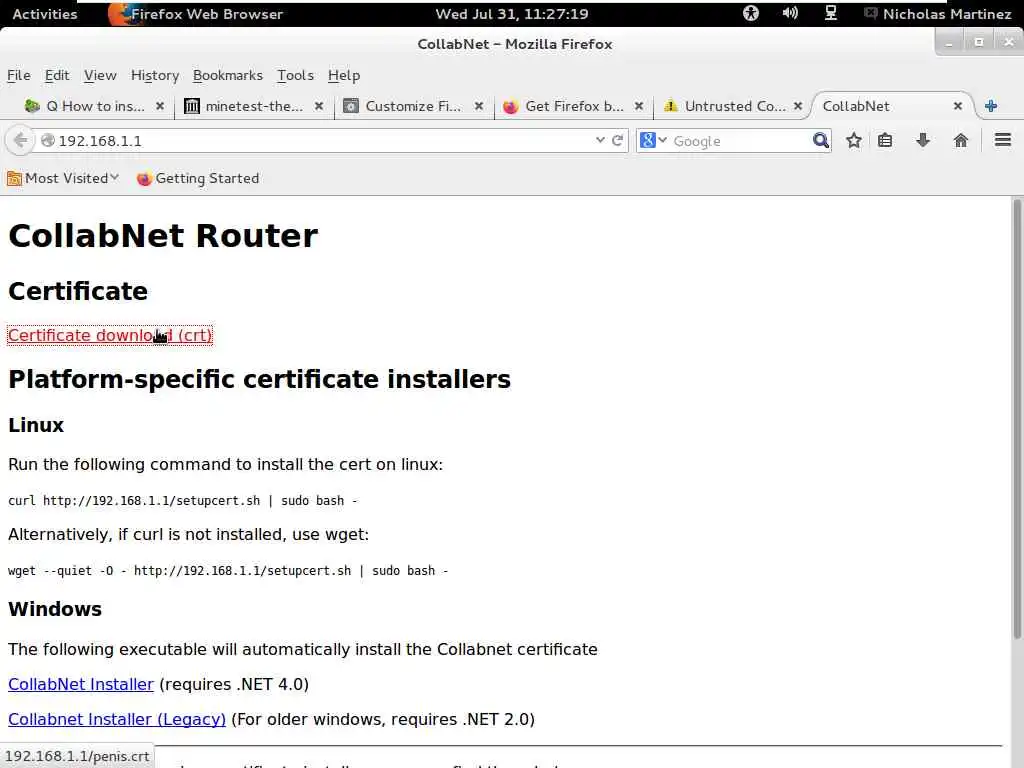Open the downloads arrow icon

[x=923, y=140]
